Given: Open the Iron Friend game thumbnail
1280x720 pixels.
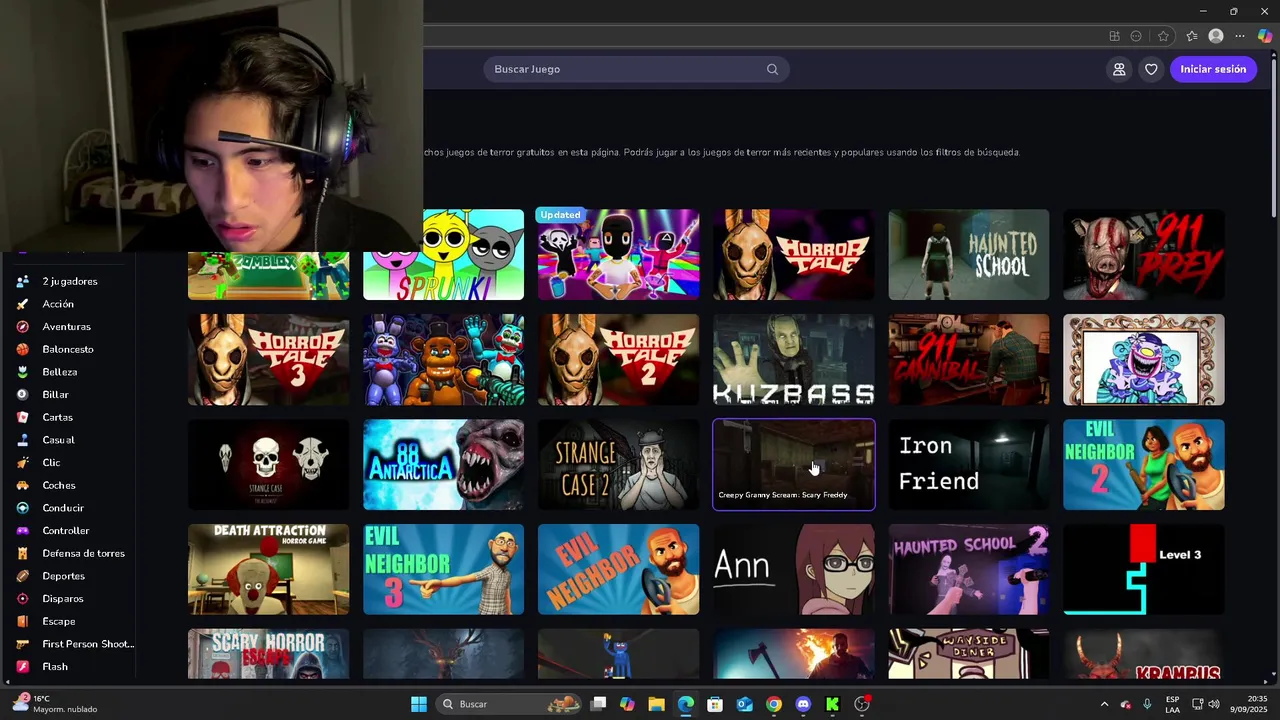Looking at the screenshot, I should pyautogui.click(x=968, y=464).
